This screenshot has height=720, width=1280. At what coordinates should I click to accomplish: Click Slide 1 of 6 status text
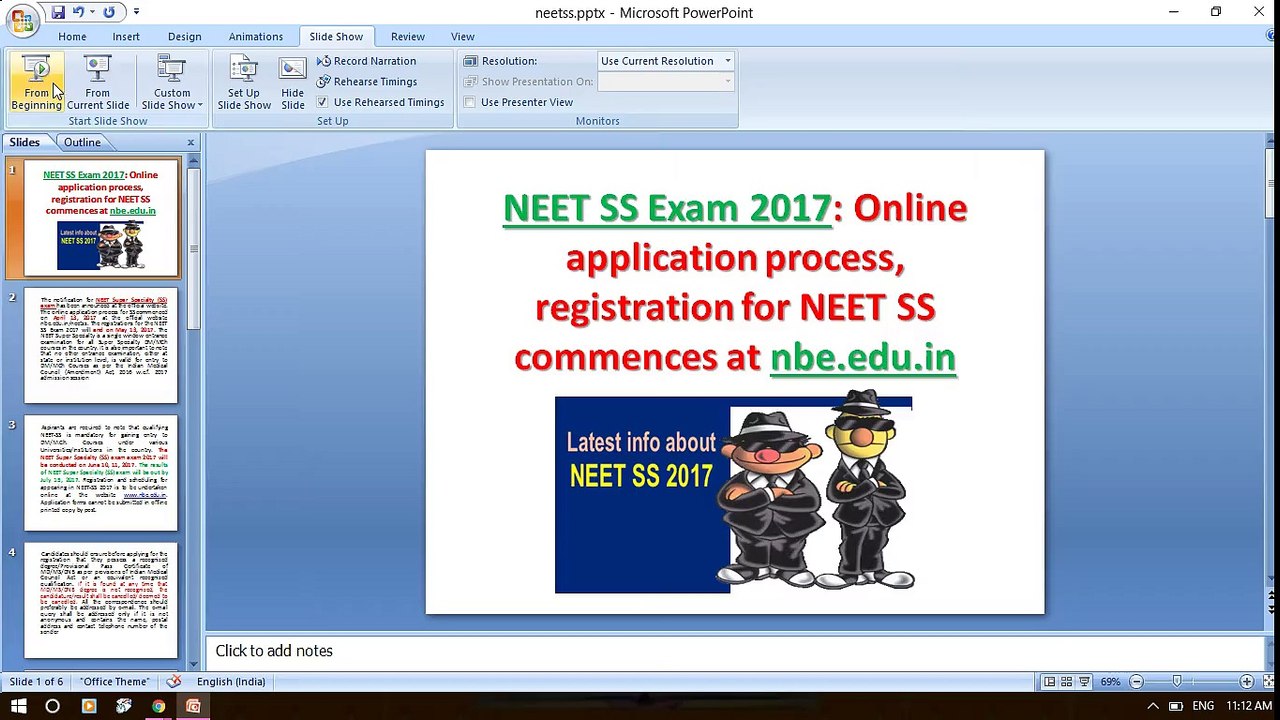click(37, 682)
